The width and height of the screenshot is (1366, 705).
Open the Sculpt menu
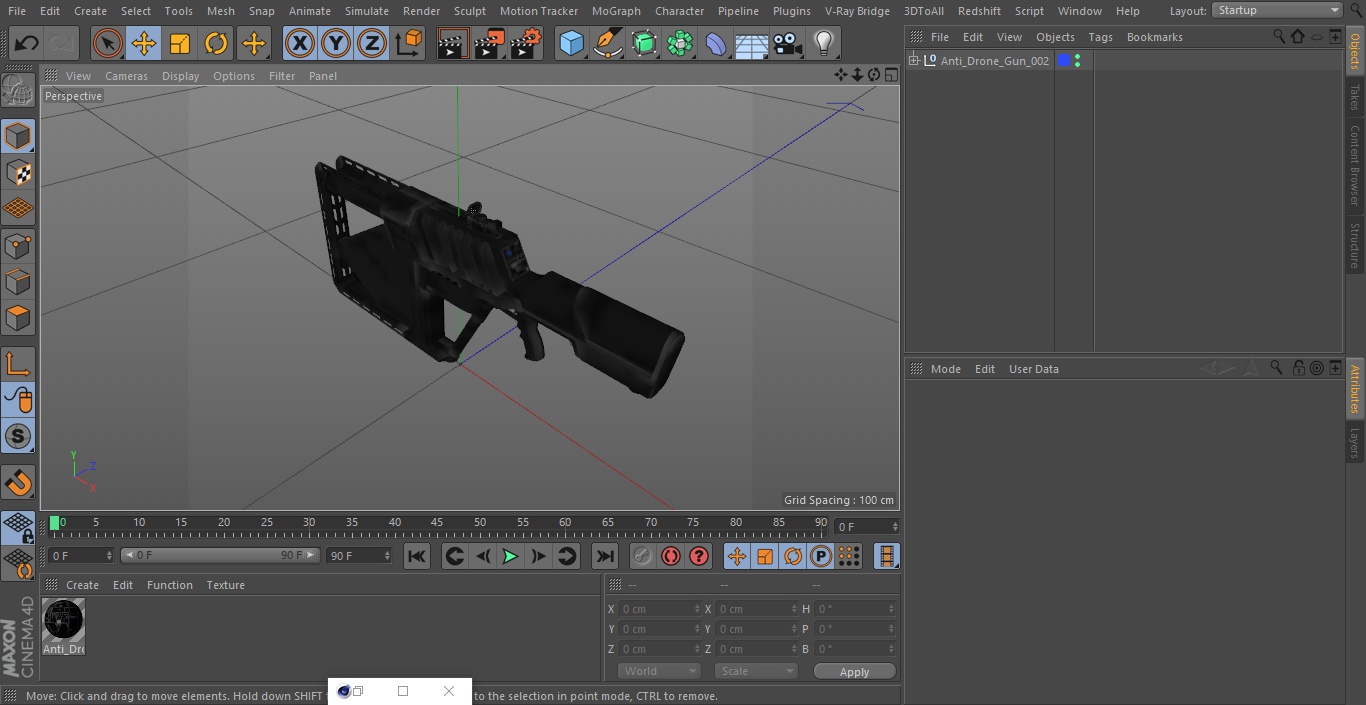click(x=469, y=11)
